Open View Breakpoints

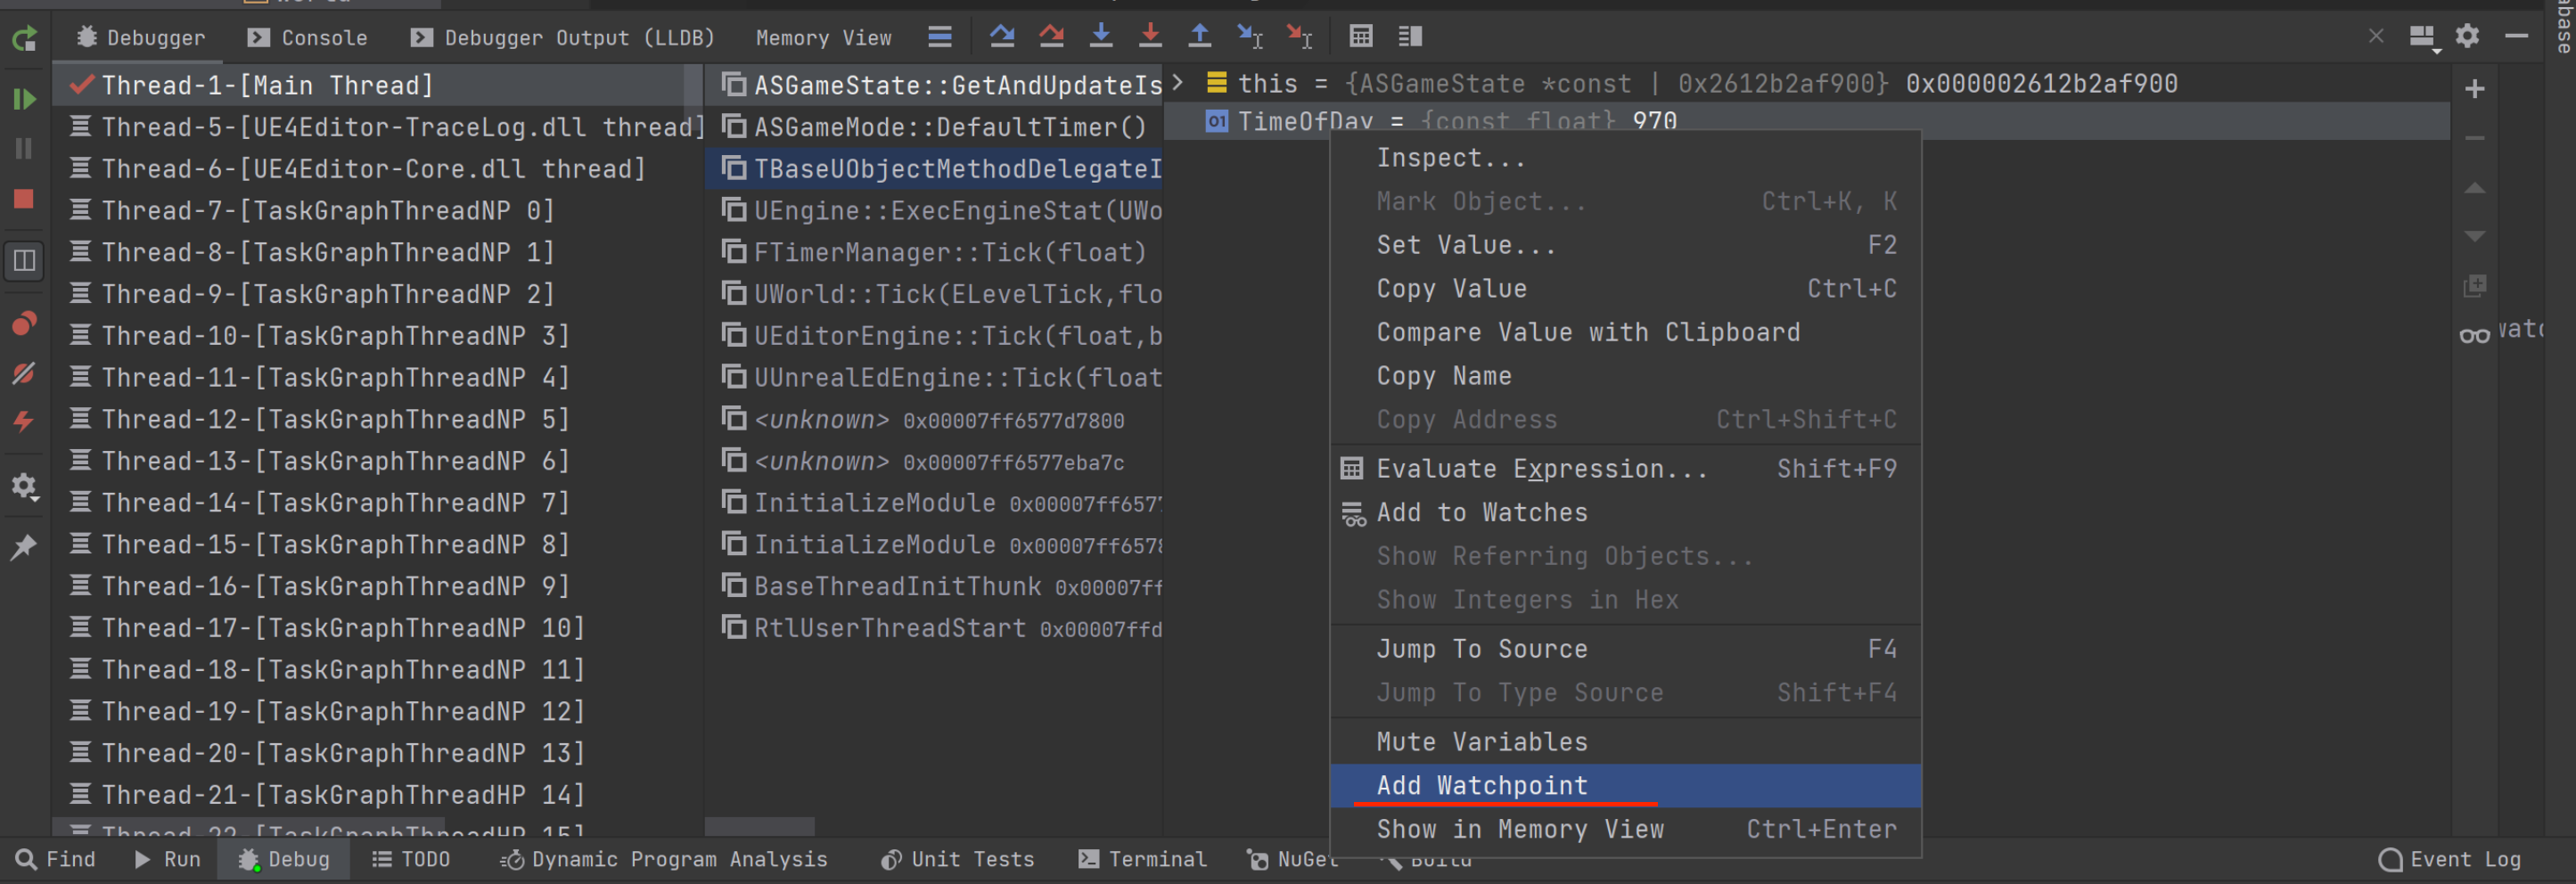(24, 324)
